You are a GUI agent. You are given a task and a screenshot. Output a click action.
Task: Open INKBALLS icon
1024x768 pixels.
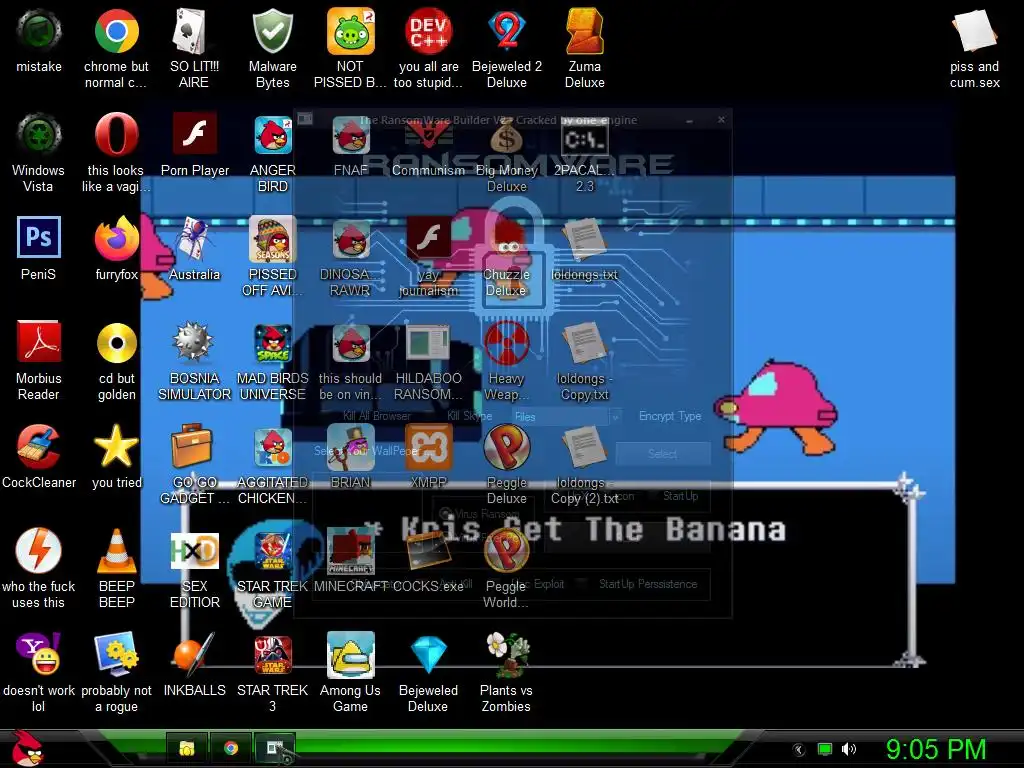pos(194,654)
